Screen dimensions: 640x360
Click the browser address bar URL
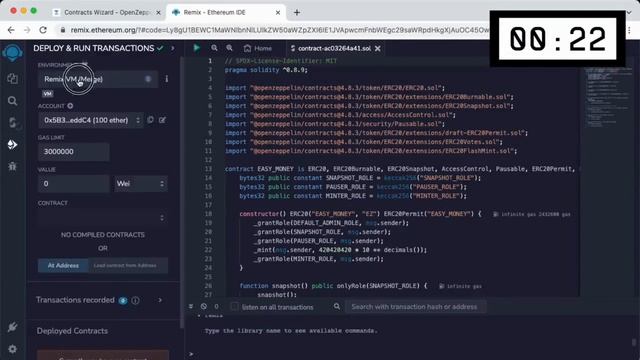[280, 30]
